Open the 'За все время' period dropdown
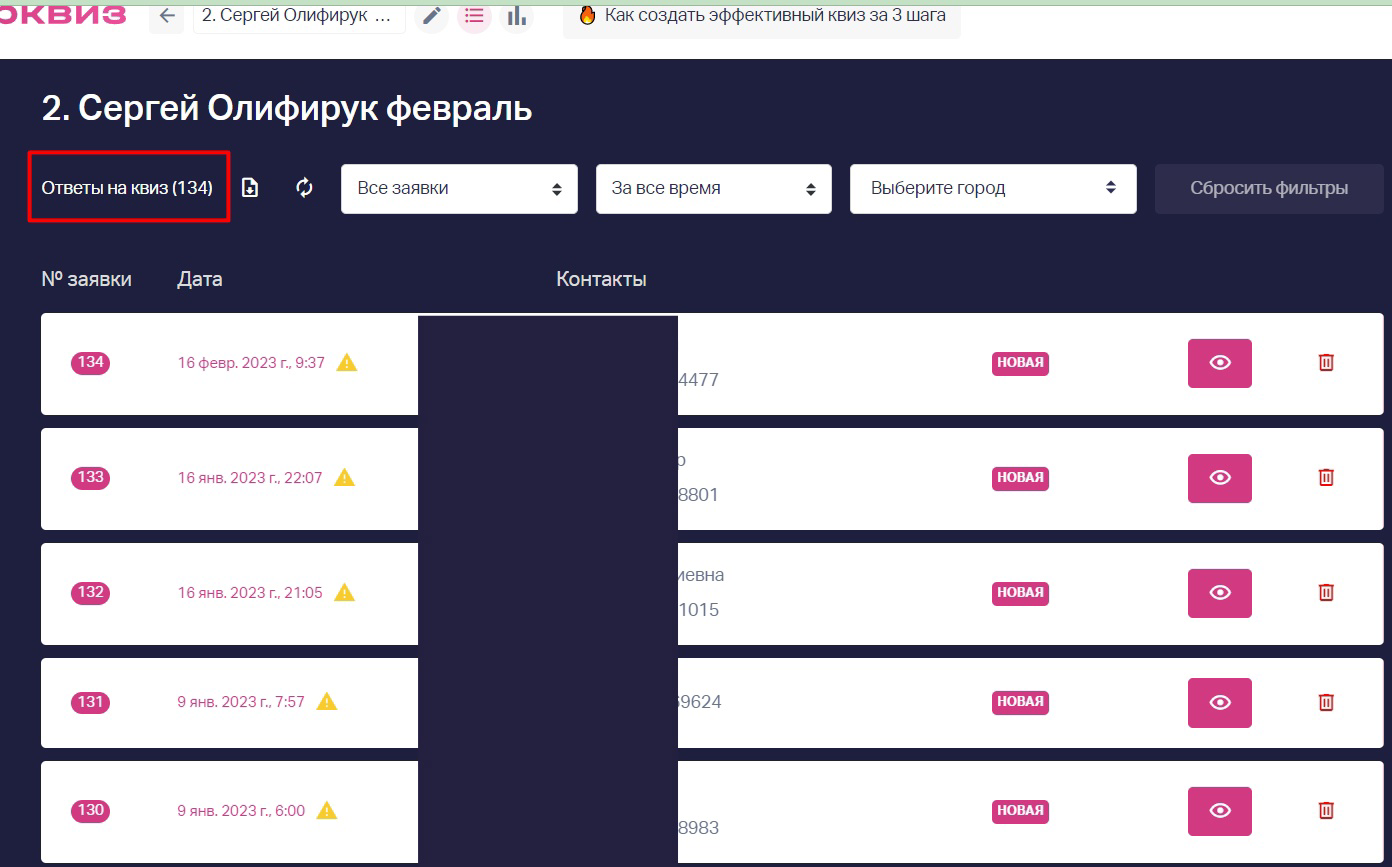 tap(714, 189)
